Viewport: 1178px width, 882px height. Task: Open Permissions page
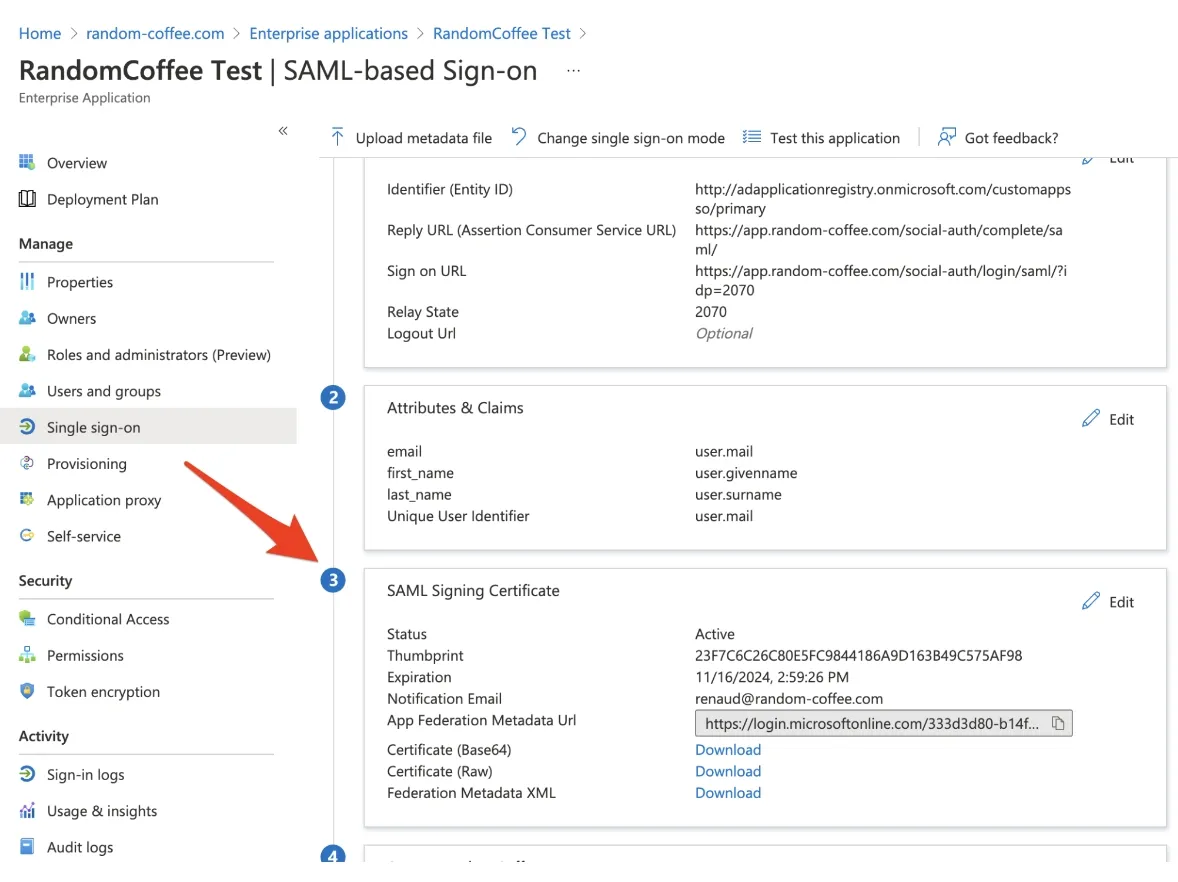click(85, 656)
